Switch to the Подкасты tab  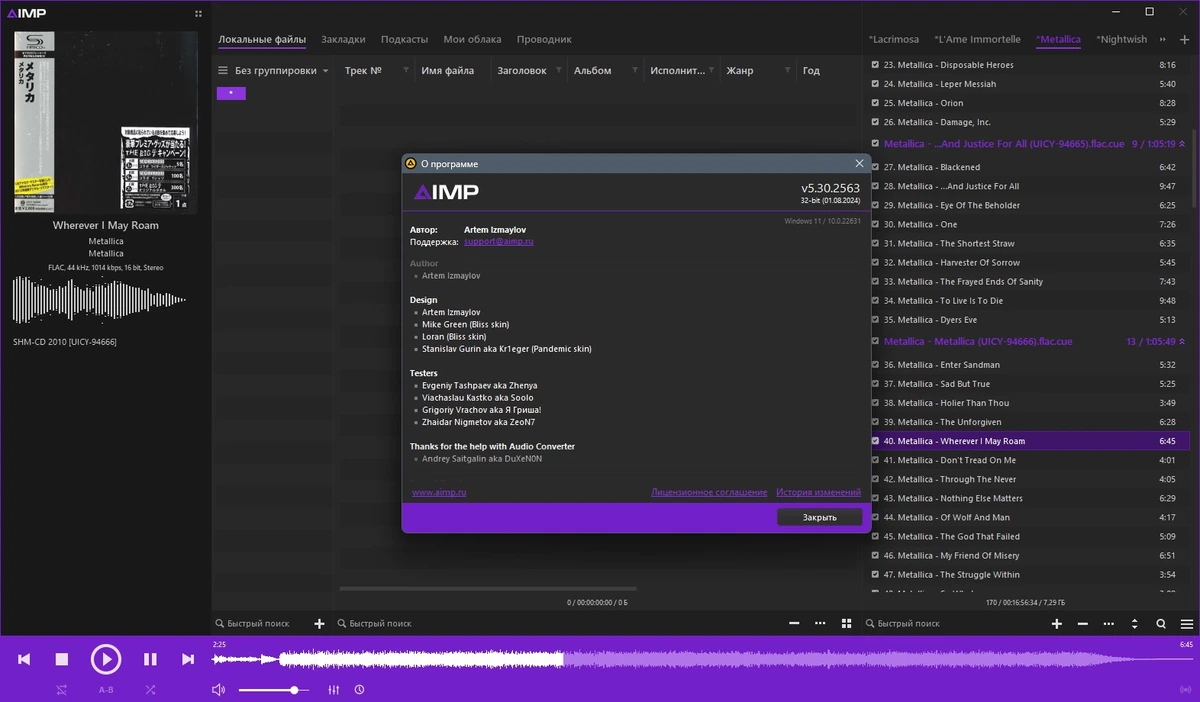point(404,39)
